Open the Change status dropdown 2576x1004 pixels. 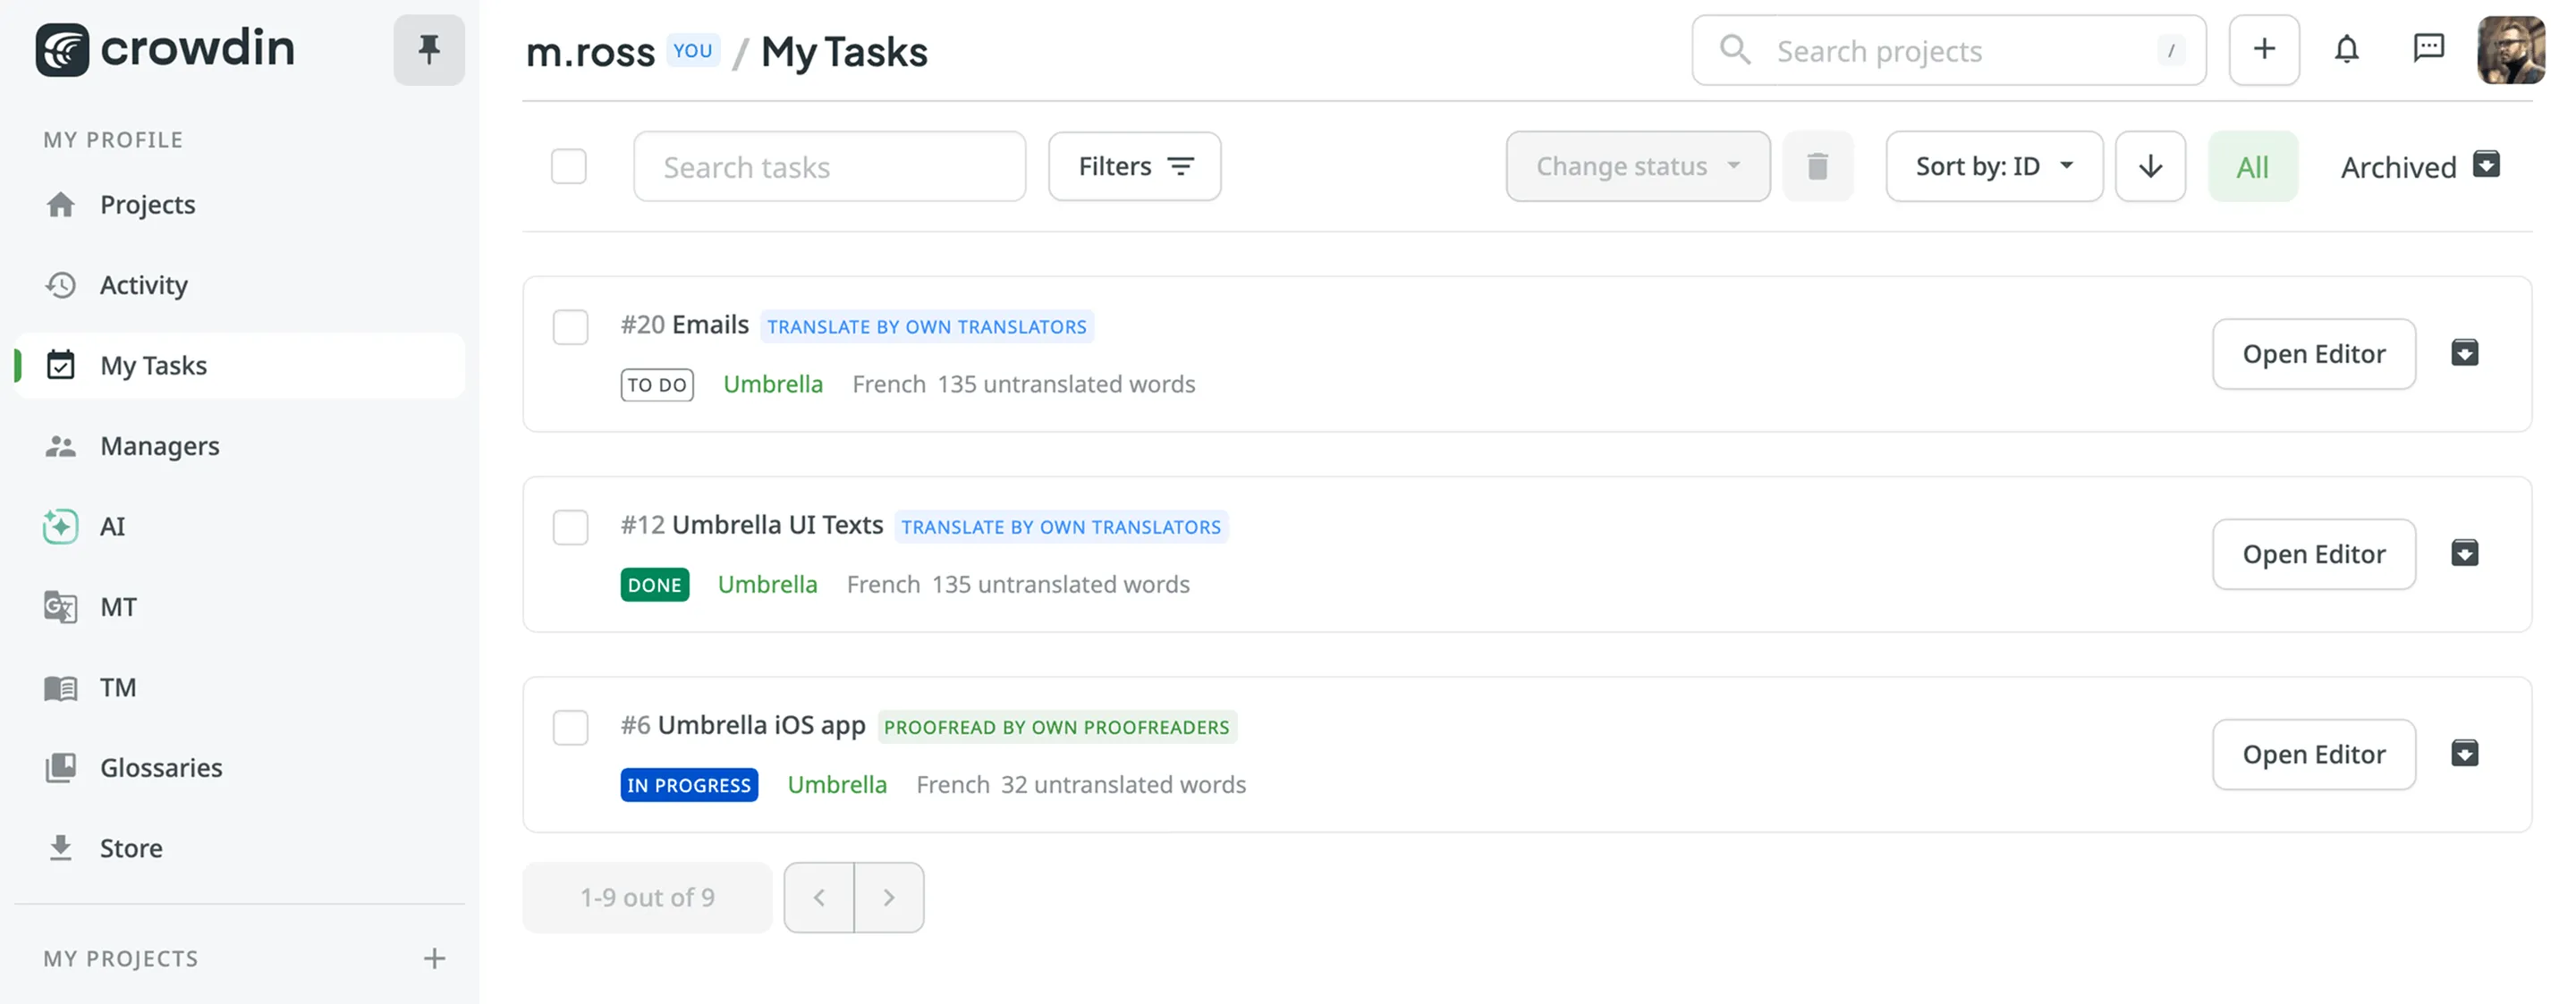[x=1637, y=166]
